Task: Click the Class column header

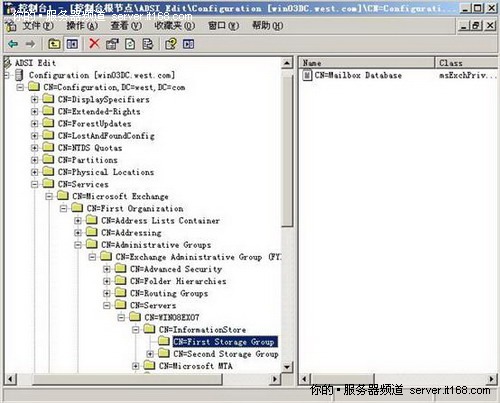Action: tap(467, 63)
